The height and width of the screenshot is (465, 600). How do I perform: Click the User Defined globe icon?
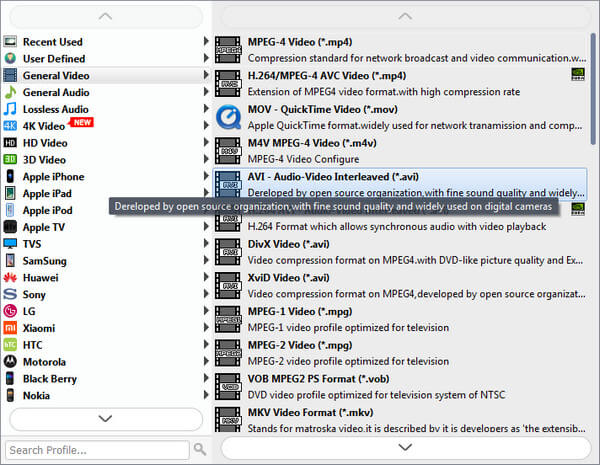10,59
